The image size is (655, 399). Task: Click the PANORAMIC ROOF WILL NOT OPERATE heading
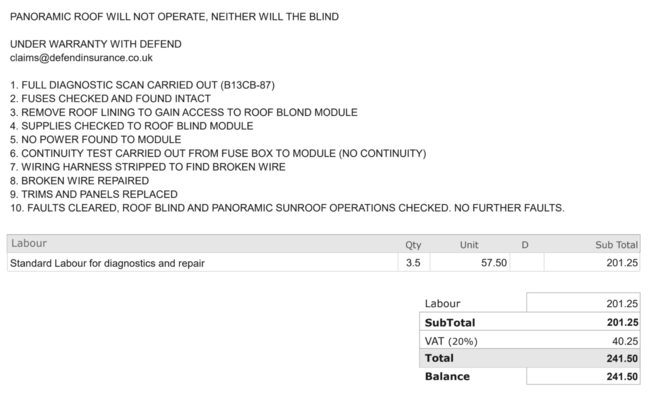click(x=174, y=17)
